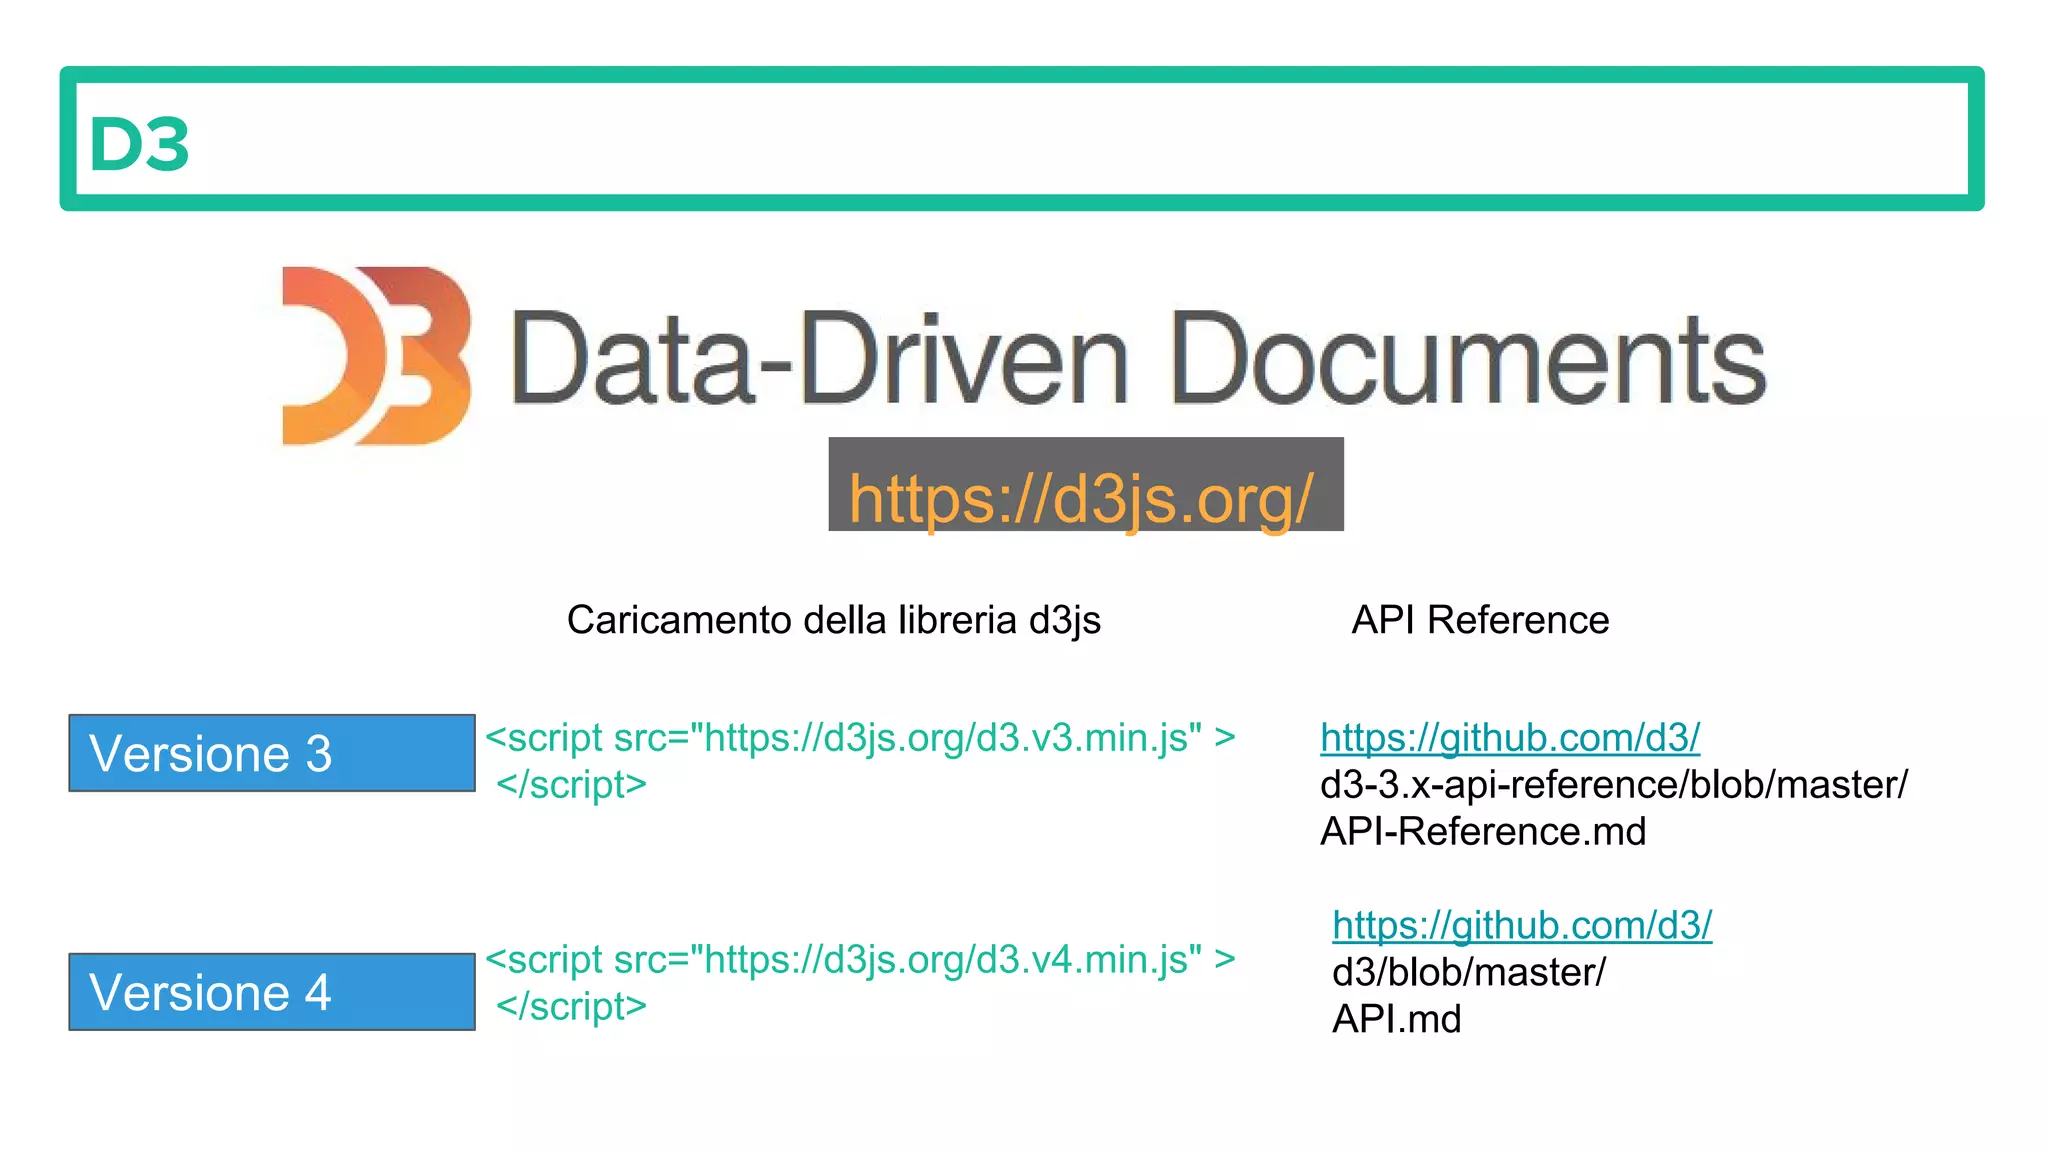Click the Caricamento della libreria d3js header
Image resolution: width=2048 pixels, height=1152 pixels.
pyautogui.click(x=833, y=620)
